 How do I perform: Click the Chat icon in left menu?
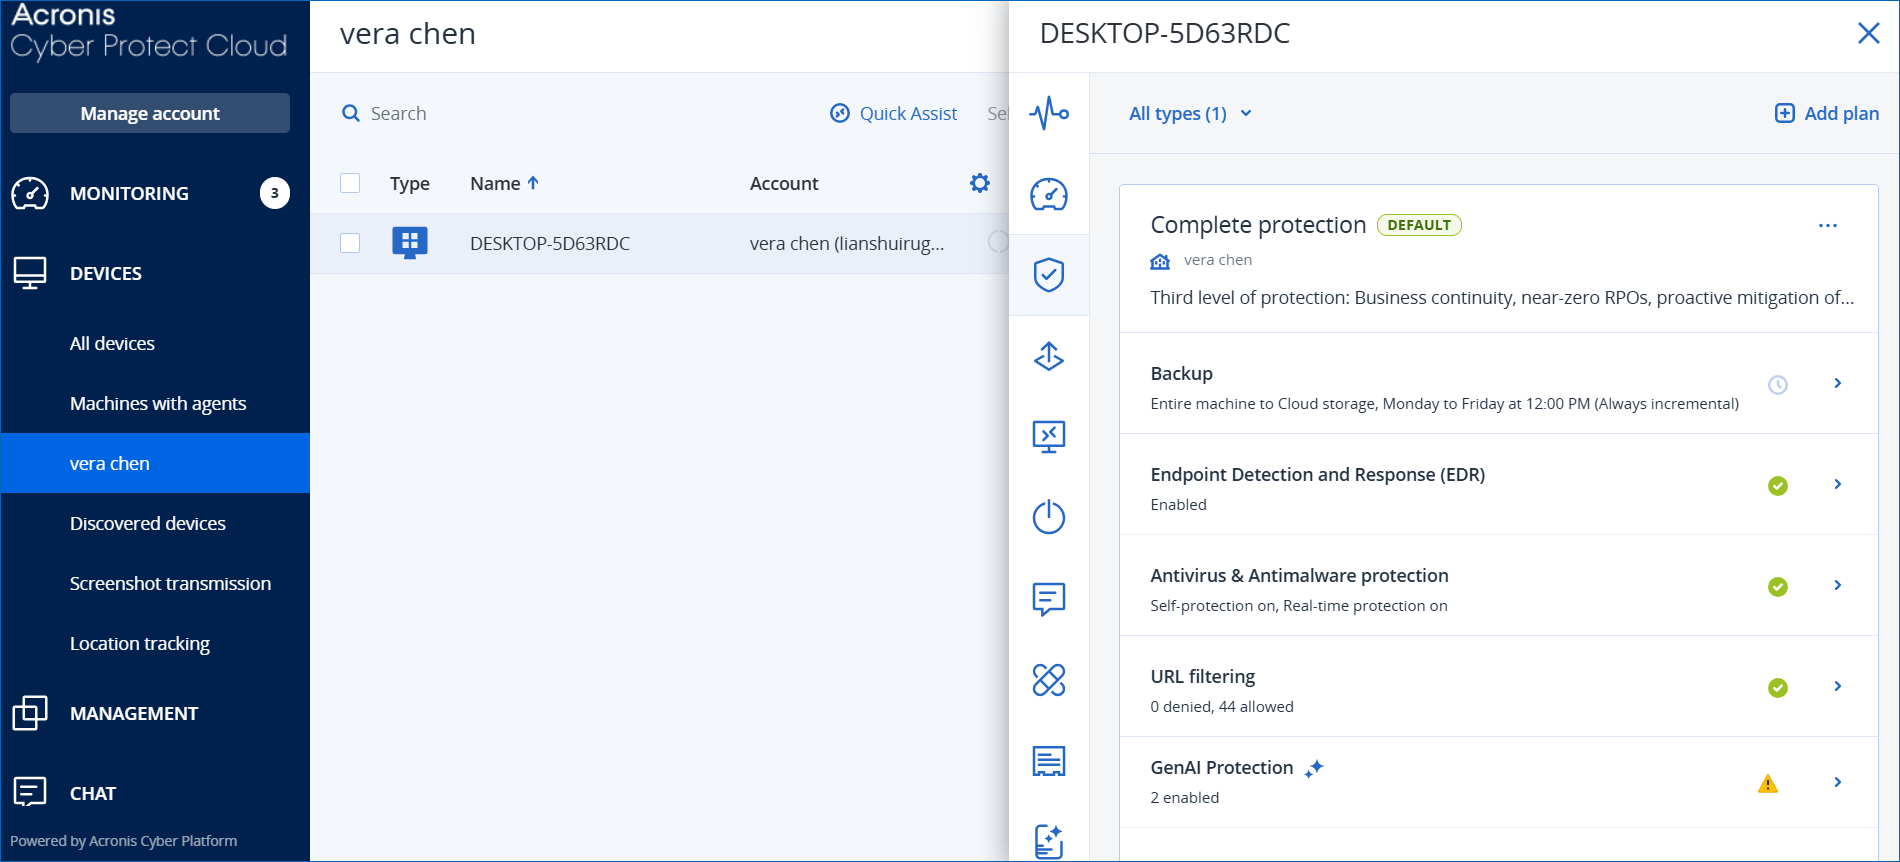(x=30, y=792)
